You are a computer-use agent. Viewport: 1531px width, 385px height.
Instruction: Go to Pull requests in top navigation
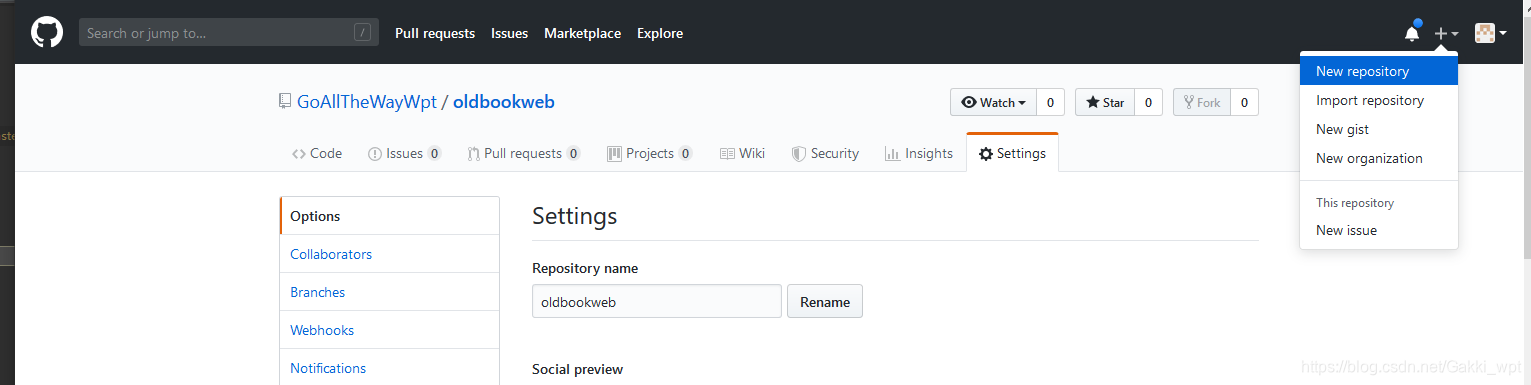tap(435, 33)
